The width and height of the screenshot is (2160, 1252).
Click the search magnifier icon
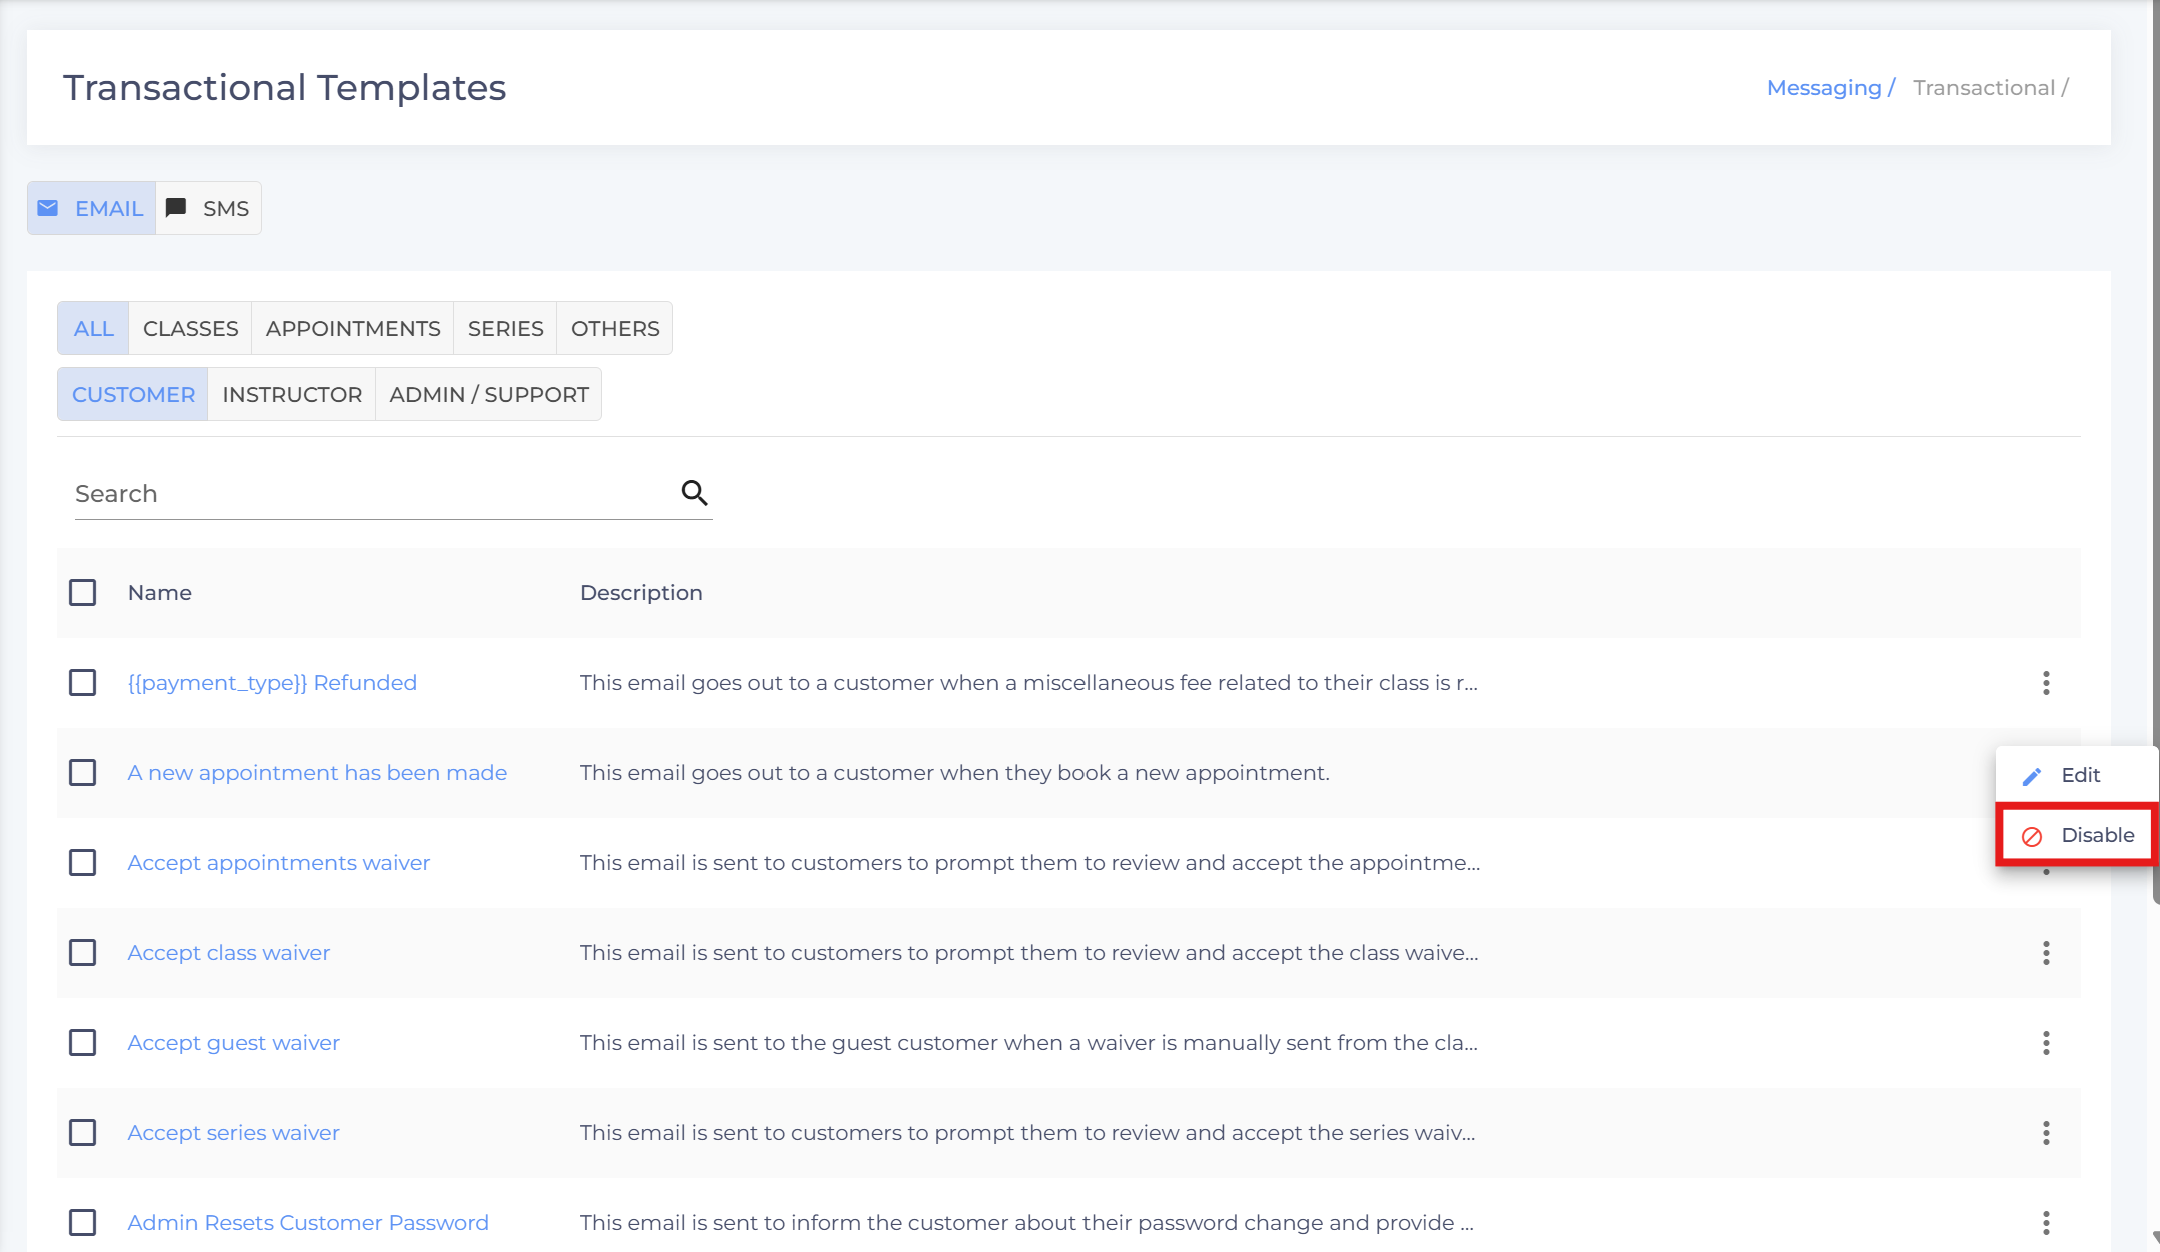point(694,492)
